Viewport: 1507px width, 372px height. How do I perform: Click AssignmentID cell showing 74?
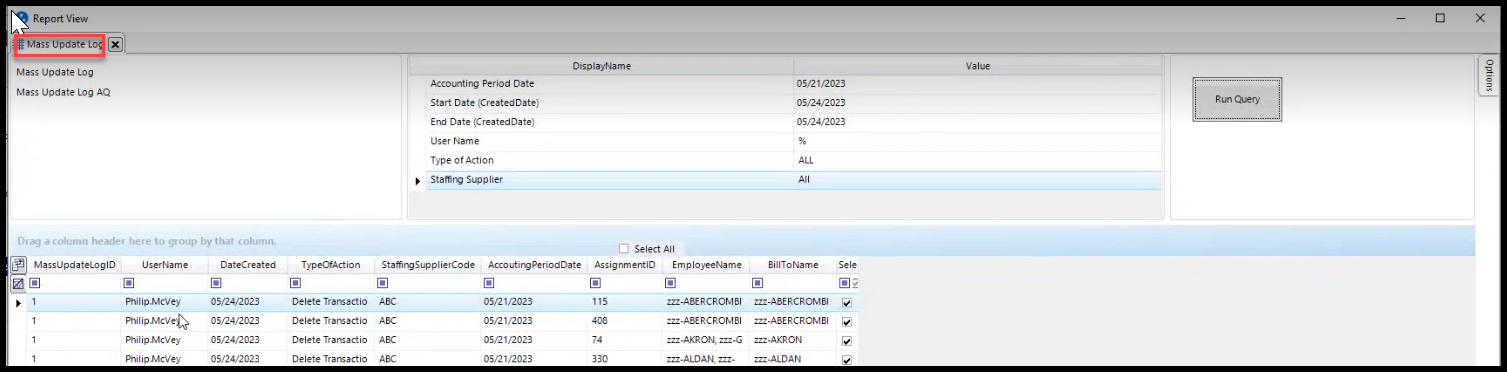click(x=624, y=340)
